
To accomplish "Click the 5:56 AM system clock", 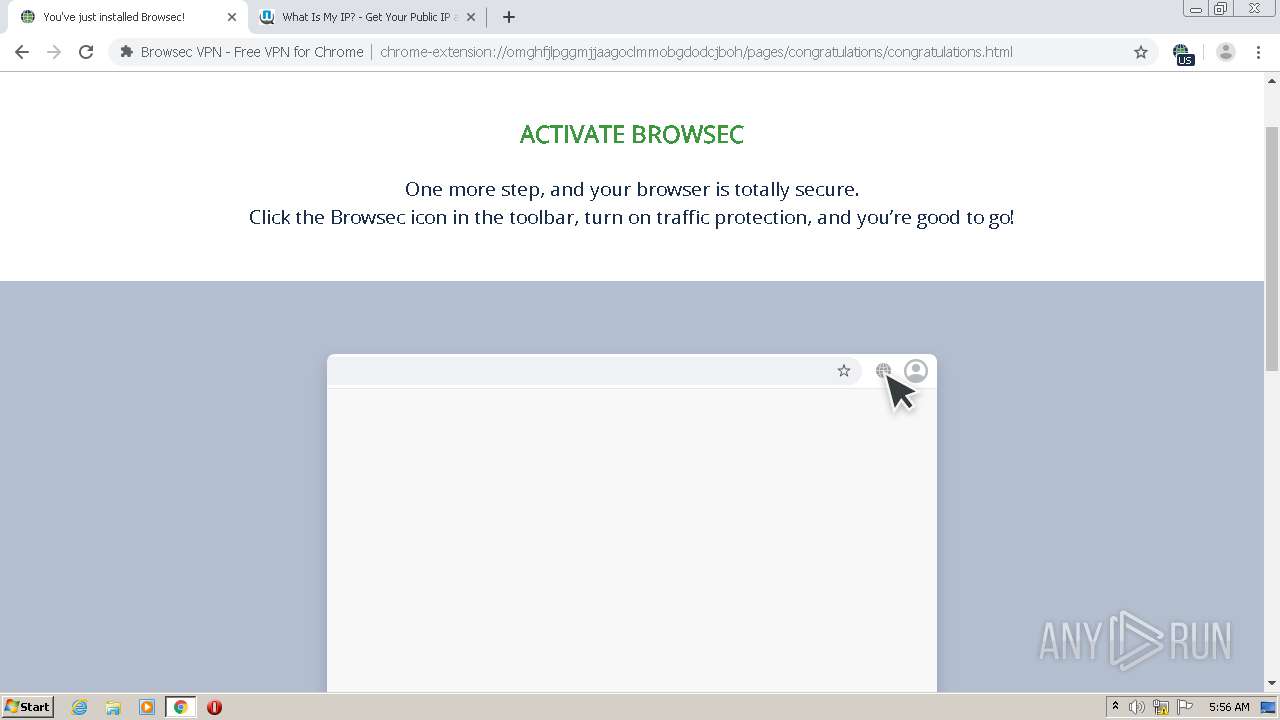I will 1229,707.
